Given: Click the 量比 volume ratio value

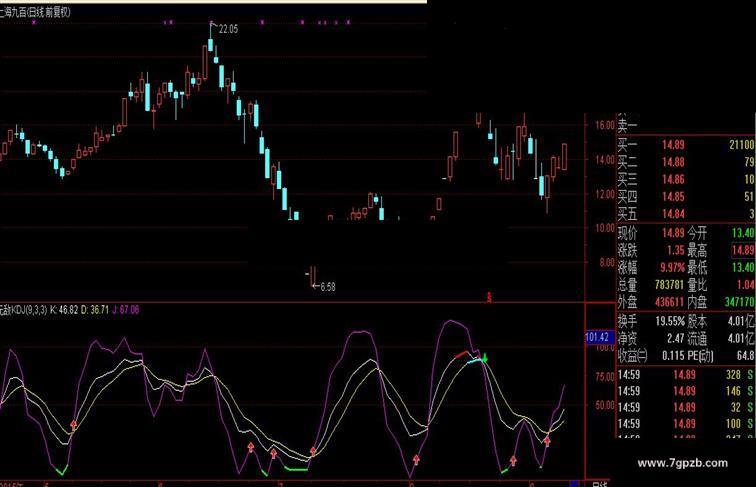Looking at the screenshot, I should point(745,285).
